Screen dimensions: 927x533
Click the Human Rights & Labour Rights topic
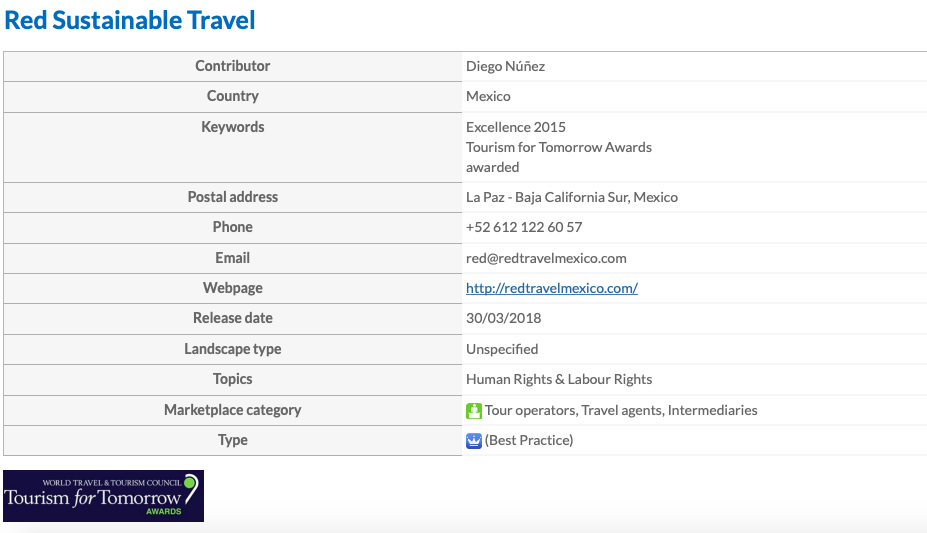tap(559, 379)
